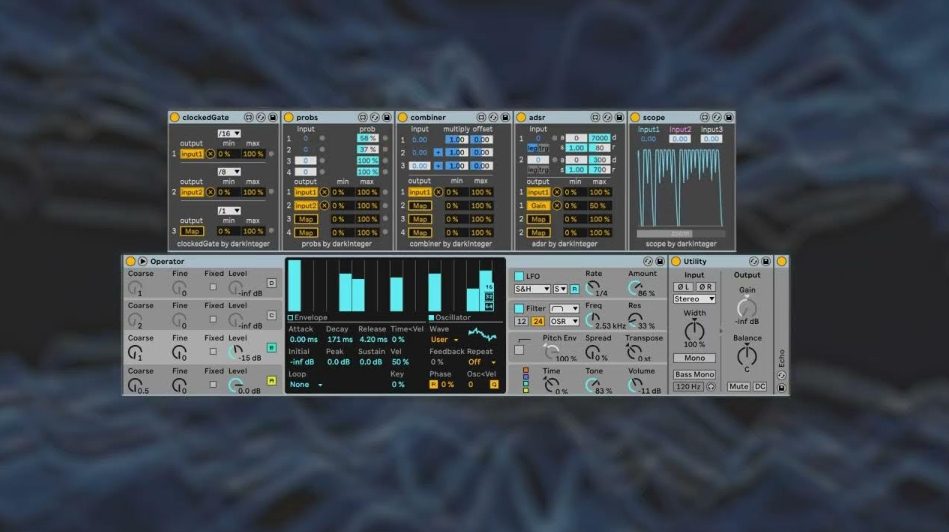Switch to the Oscillator tab

[x=452, y=317]
